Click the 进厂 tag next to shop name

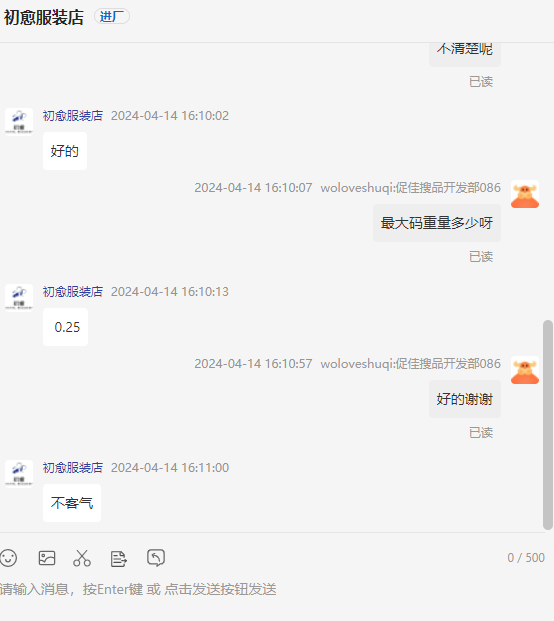pyautogui.click(x=112, y=17)
